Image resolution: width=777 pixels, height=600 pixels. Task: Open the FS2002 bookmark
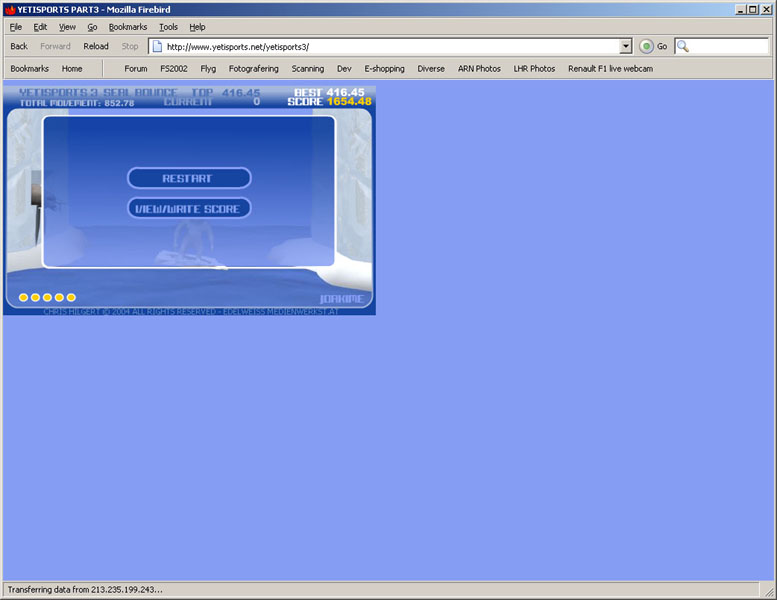pos(174,68)
